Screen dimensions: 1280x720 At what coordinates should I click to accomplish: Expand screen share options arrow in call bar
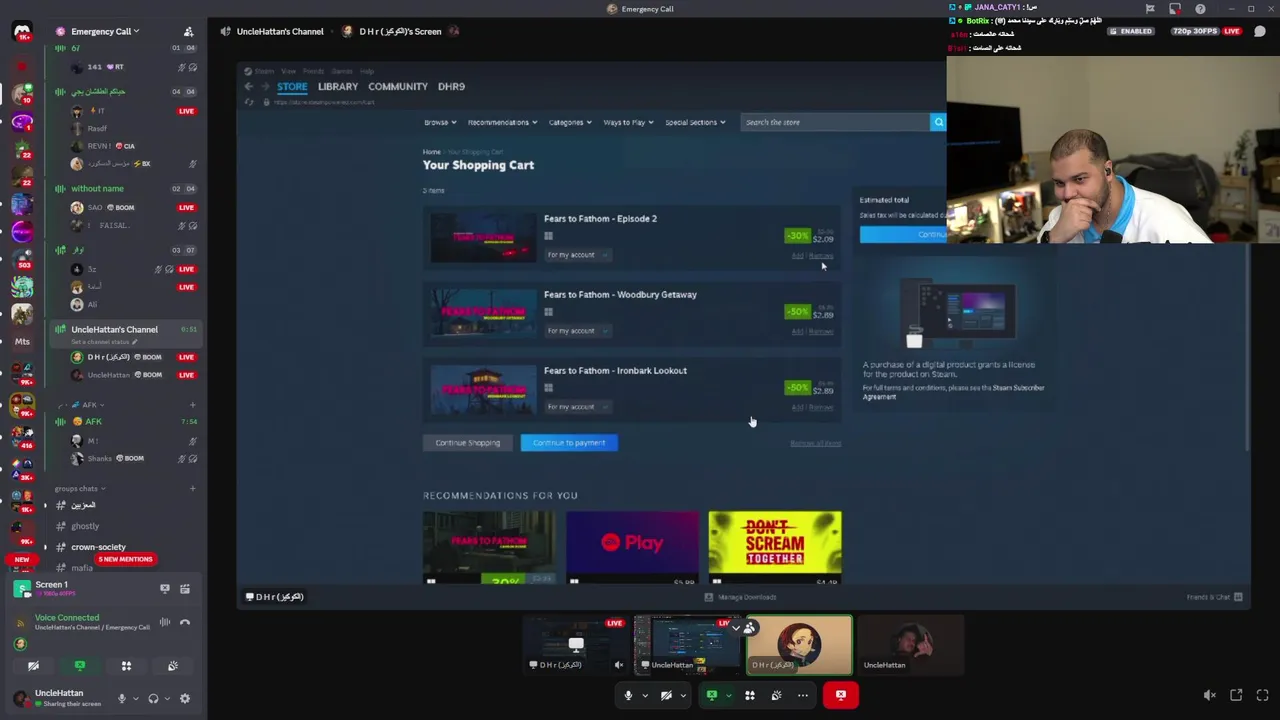tap(728, 695)
